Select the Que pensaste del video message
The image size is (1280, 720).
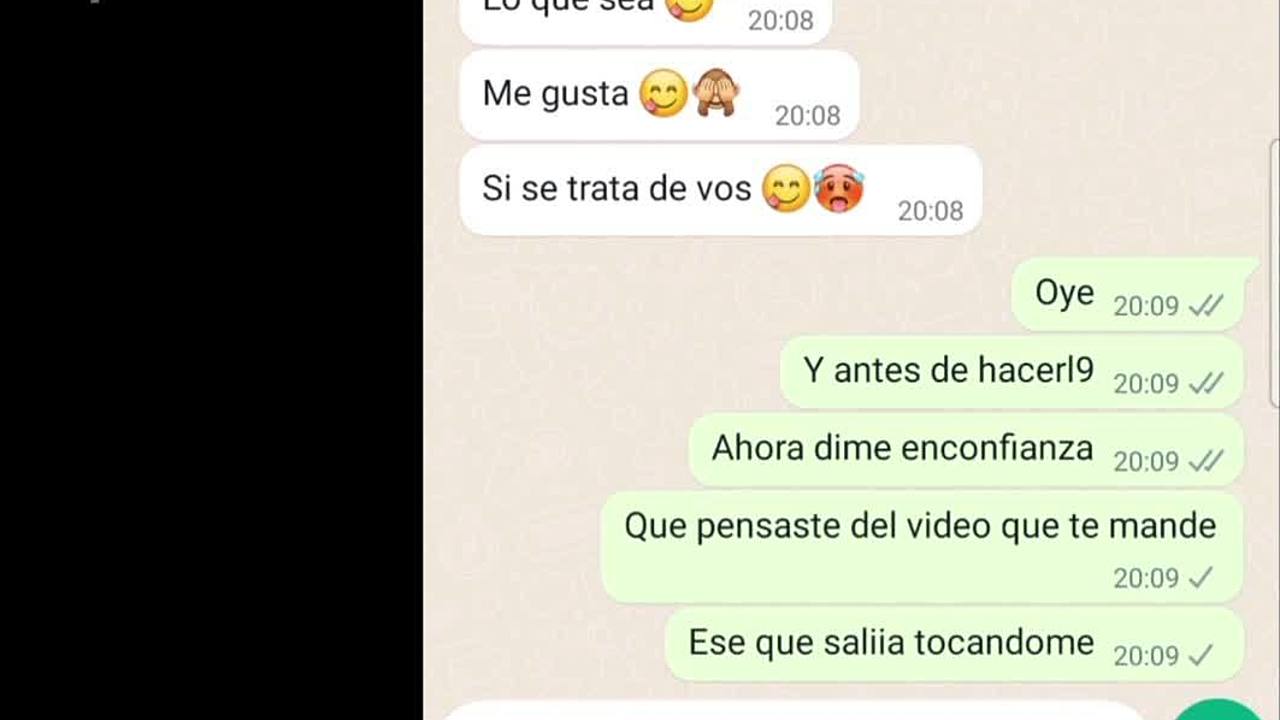(922, 547)
